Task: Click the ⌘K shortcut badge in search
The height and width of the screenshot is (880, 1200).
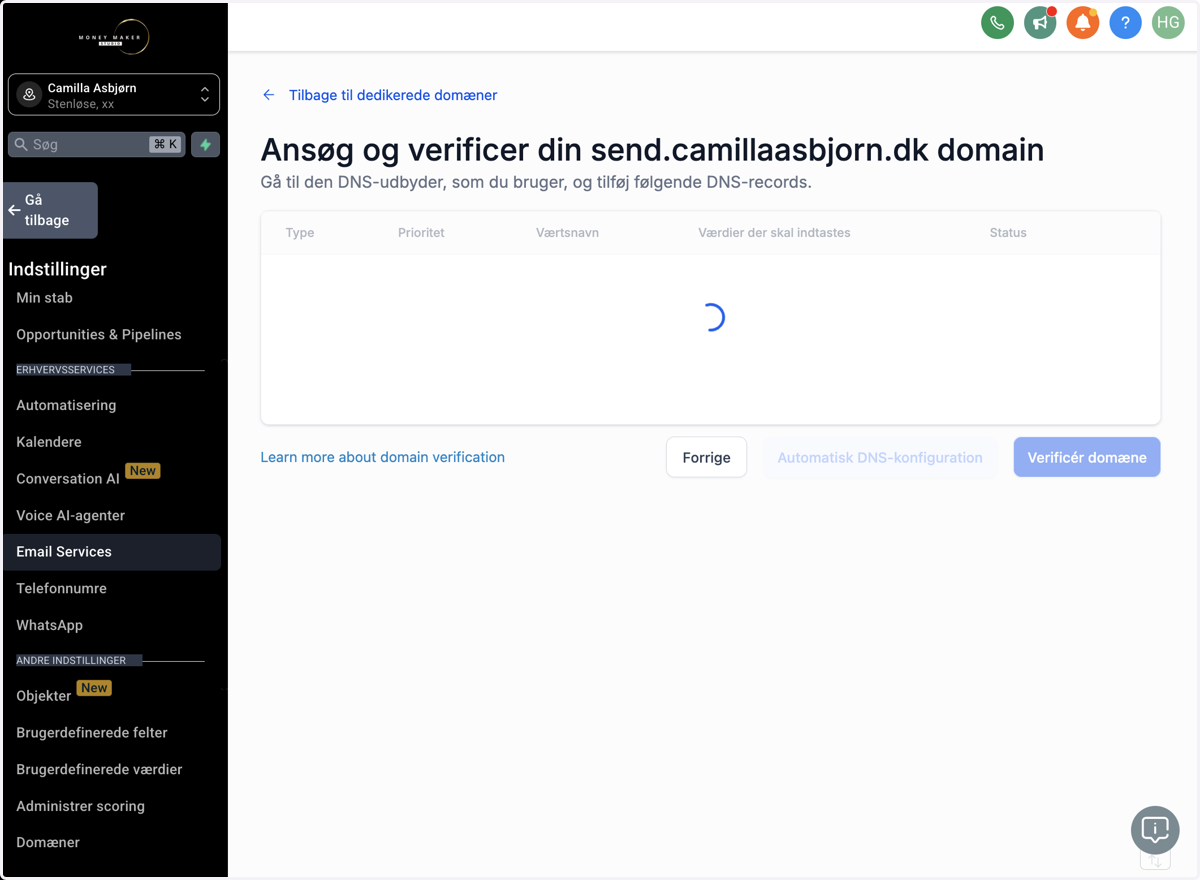Action: coord(165,144)
